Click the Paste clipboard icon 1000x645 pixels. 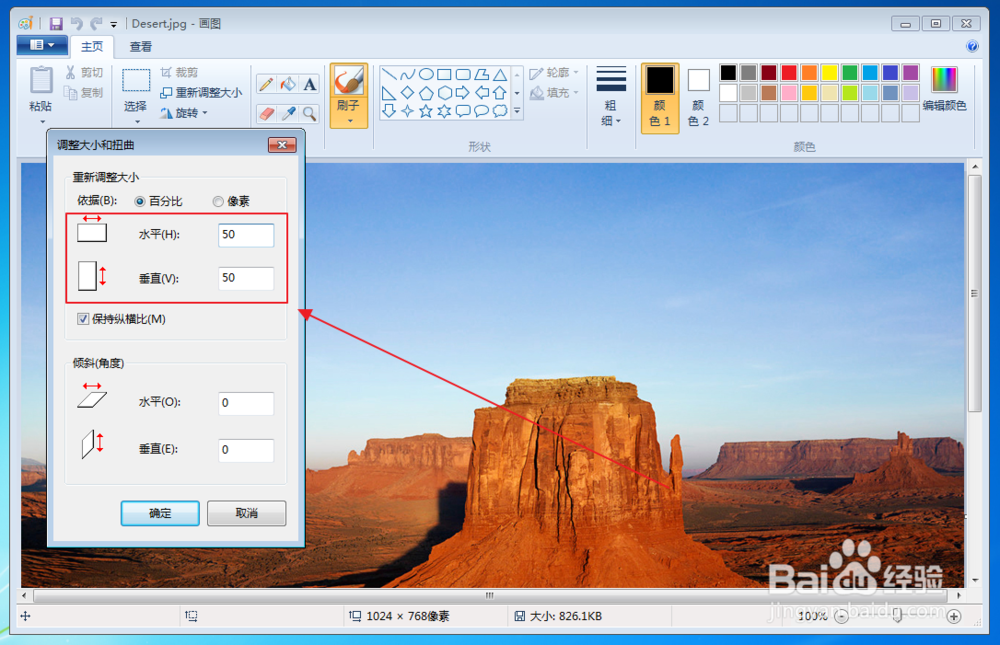pos(41,81)
